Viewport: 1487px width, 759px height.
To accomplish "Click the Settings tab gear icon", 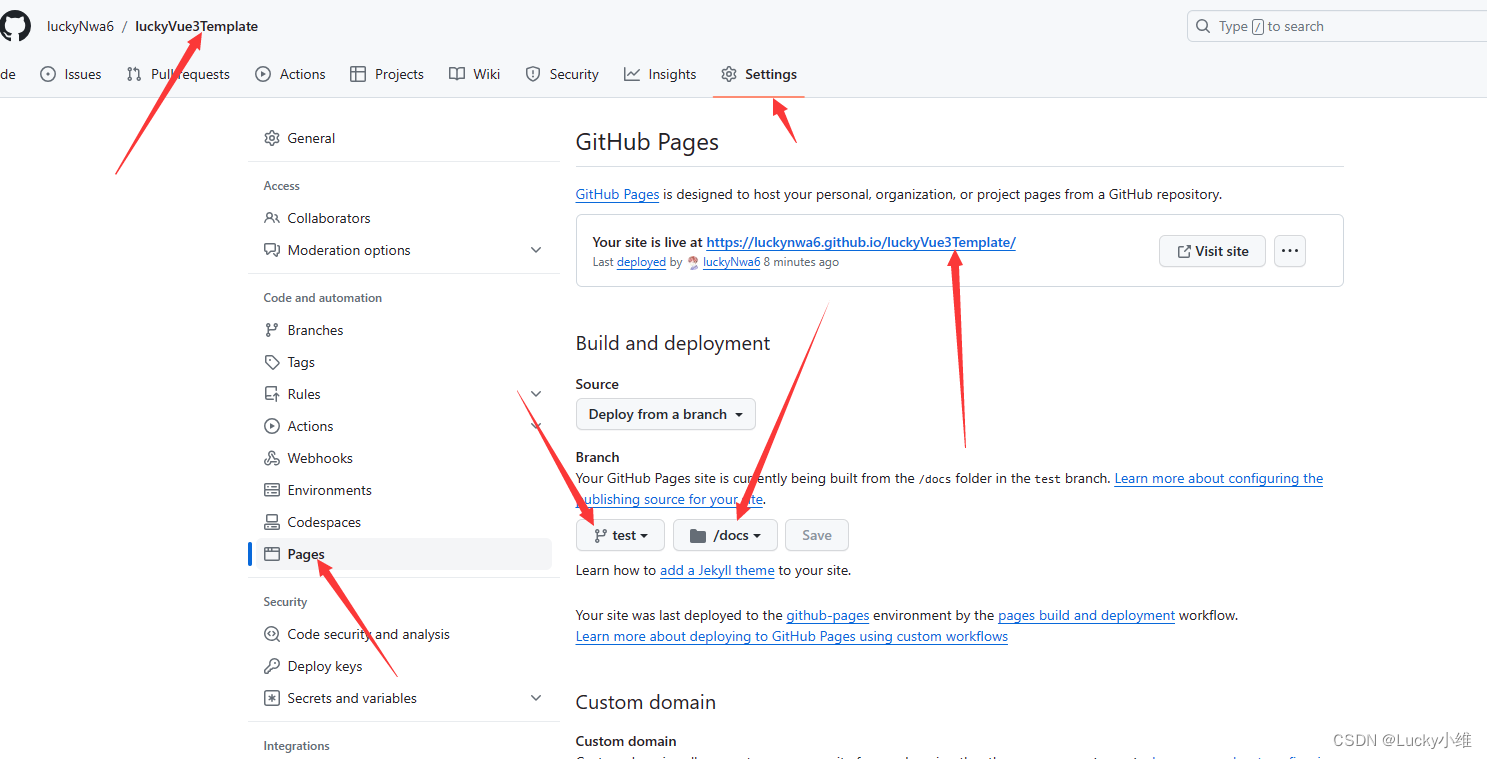I will point(729,74).
